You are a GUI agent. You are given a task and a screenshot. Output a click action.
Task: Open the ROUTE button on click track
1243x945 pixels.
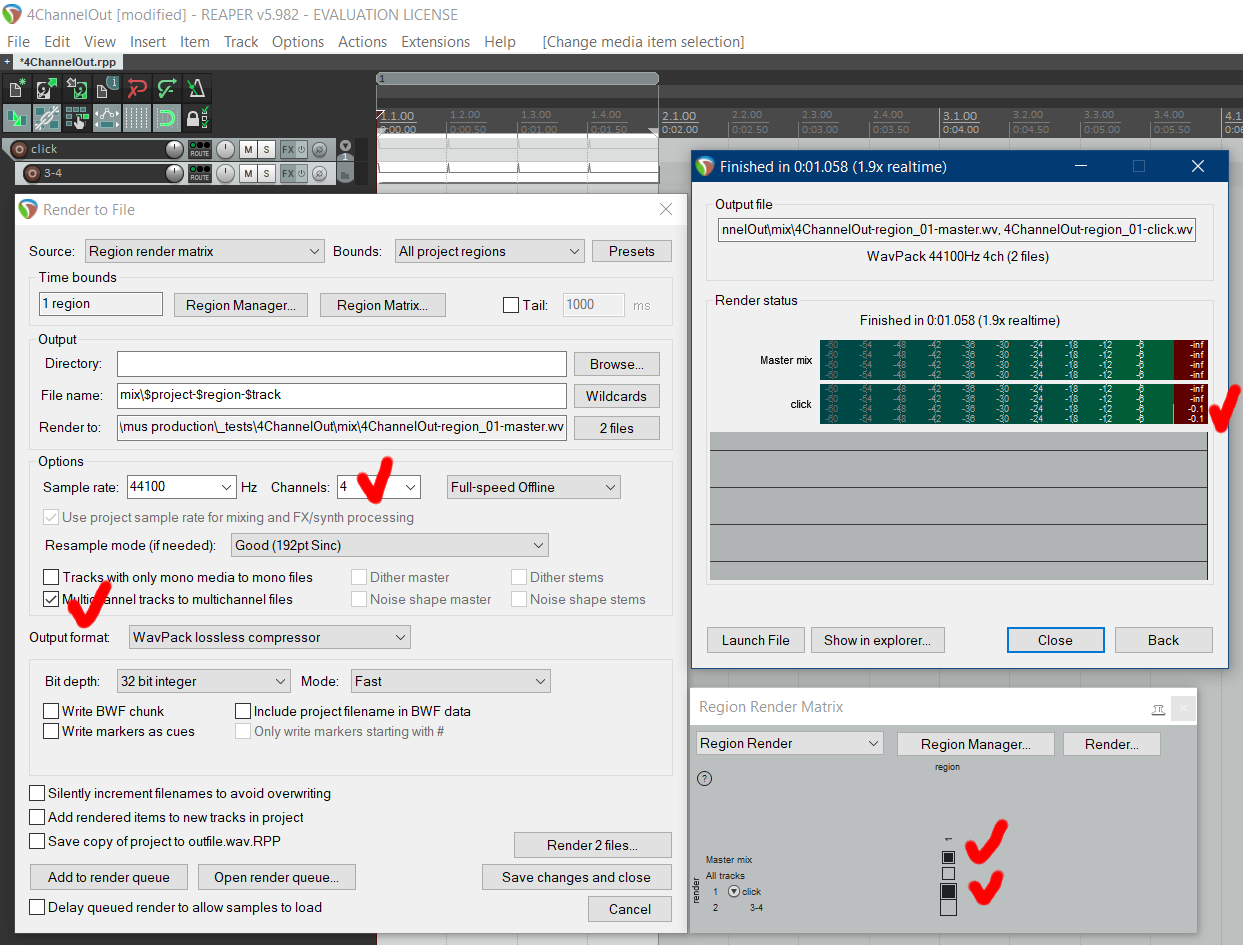200,149
